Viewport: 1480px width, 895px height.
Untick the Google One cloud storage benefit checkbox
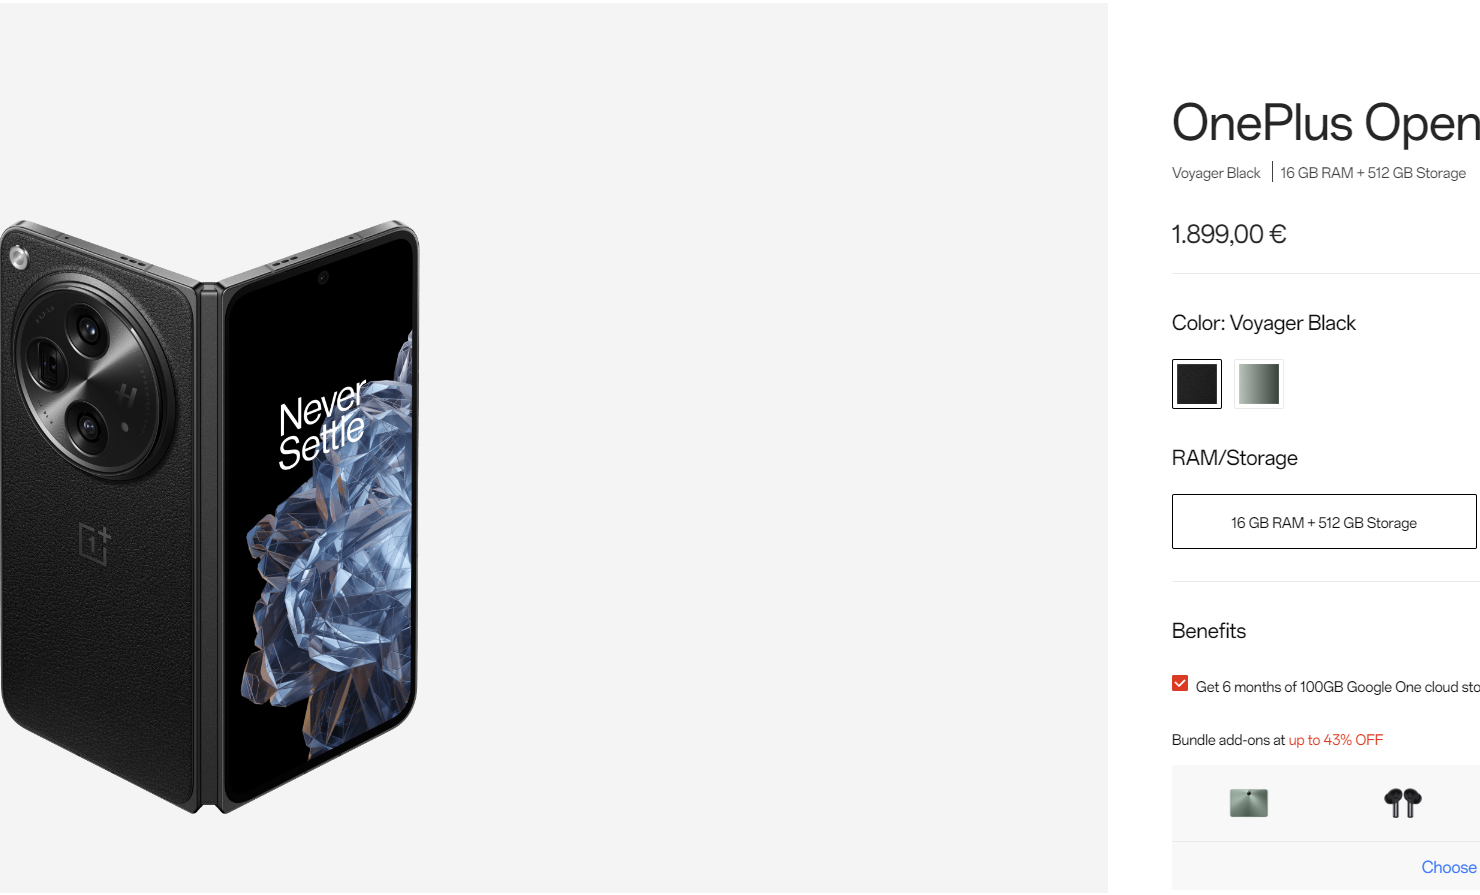click(x=1180, y=684)
